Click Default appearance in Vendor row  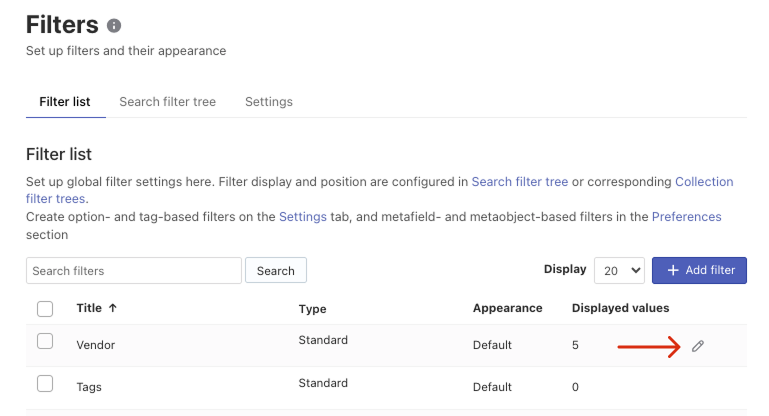pos(492,345)
